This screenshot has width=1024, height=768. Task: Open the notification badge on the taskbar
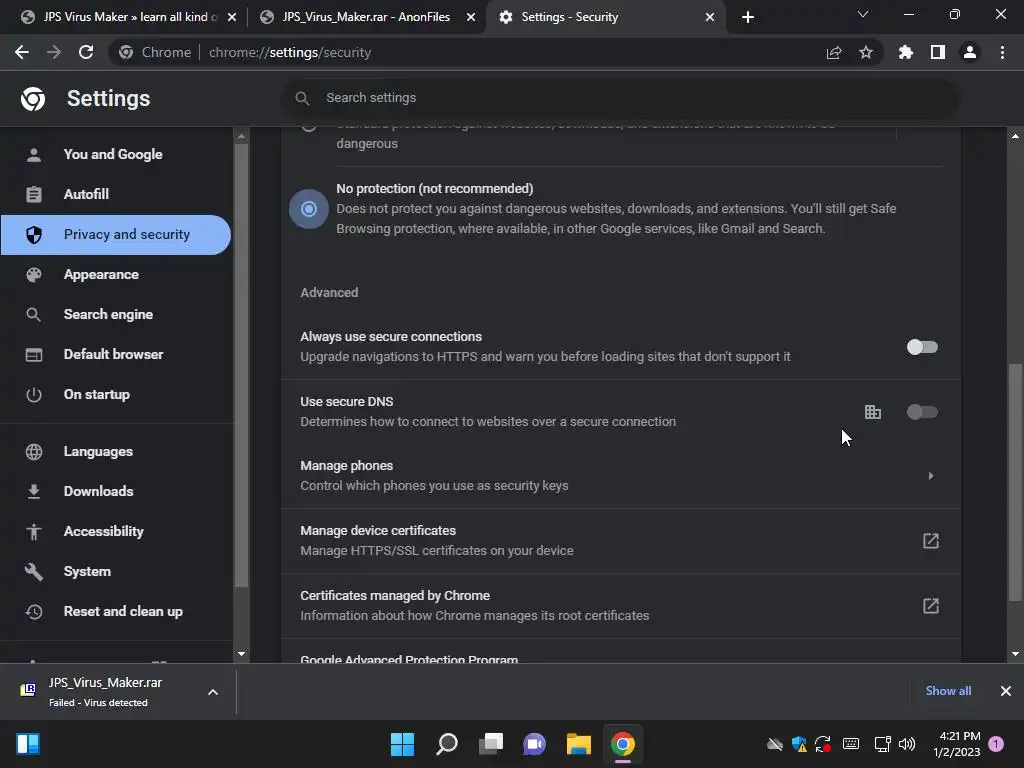point(996,744)
